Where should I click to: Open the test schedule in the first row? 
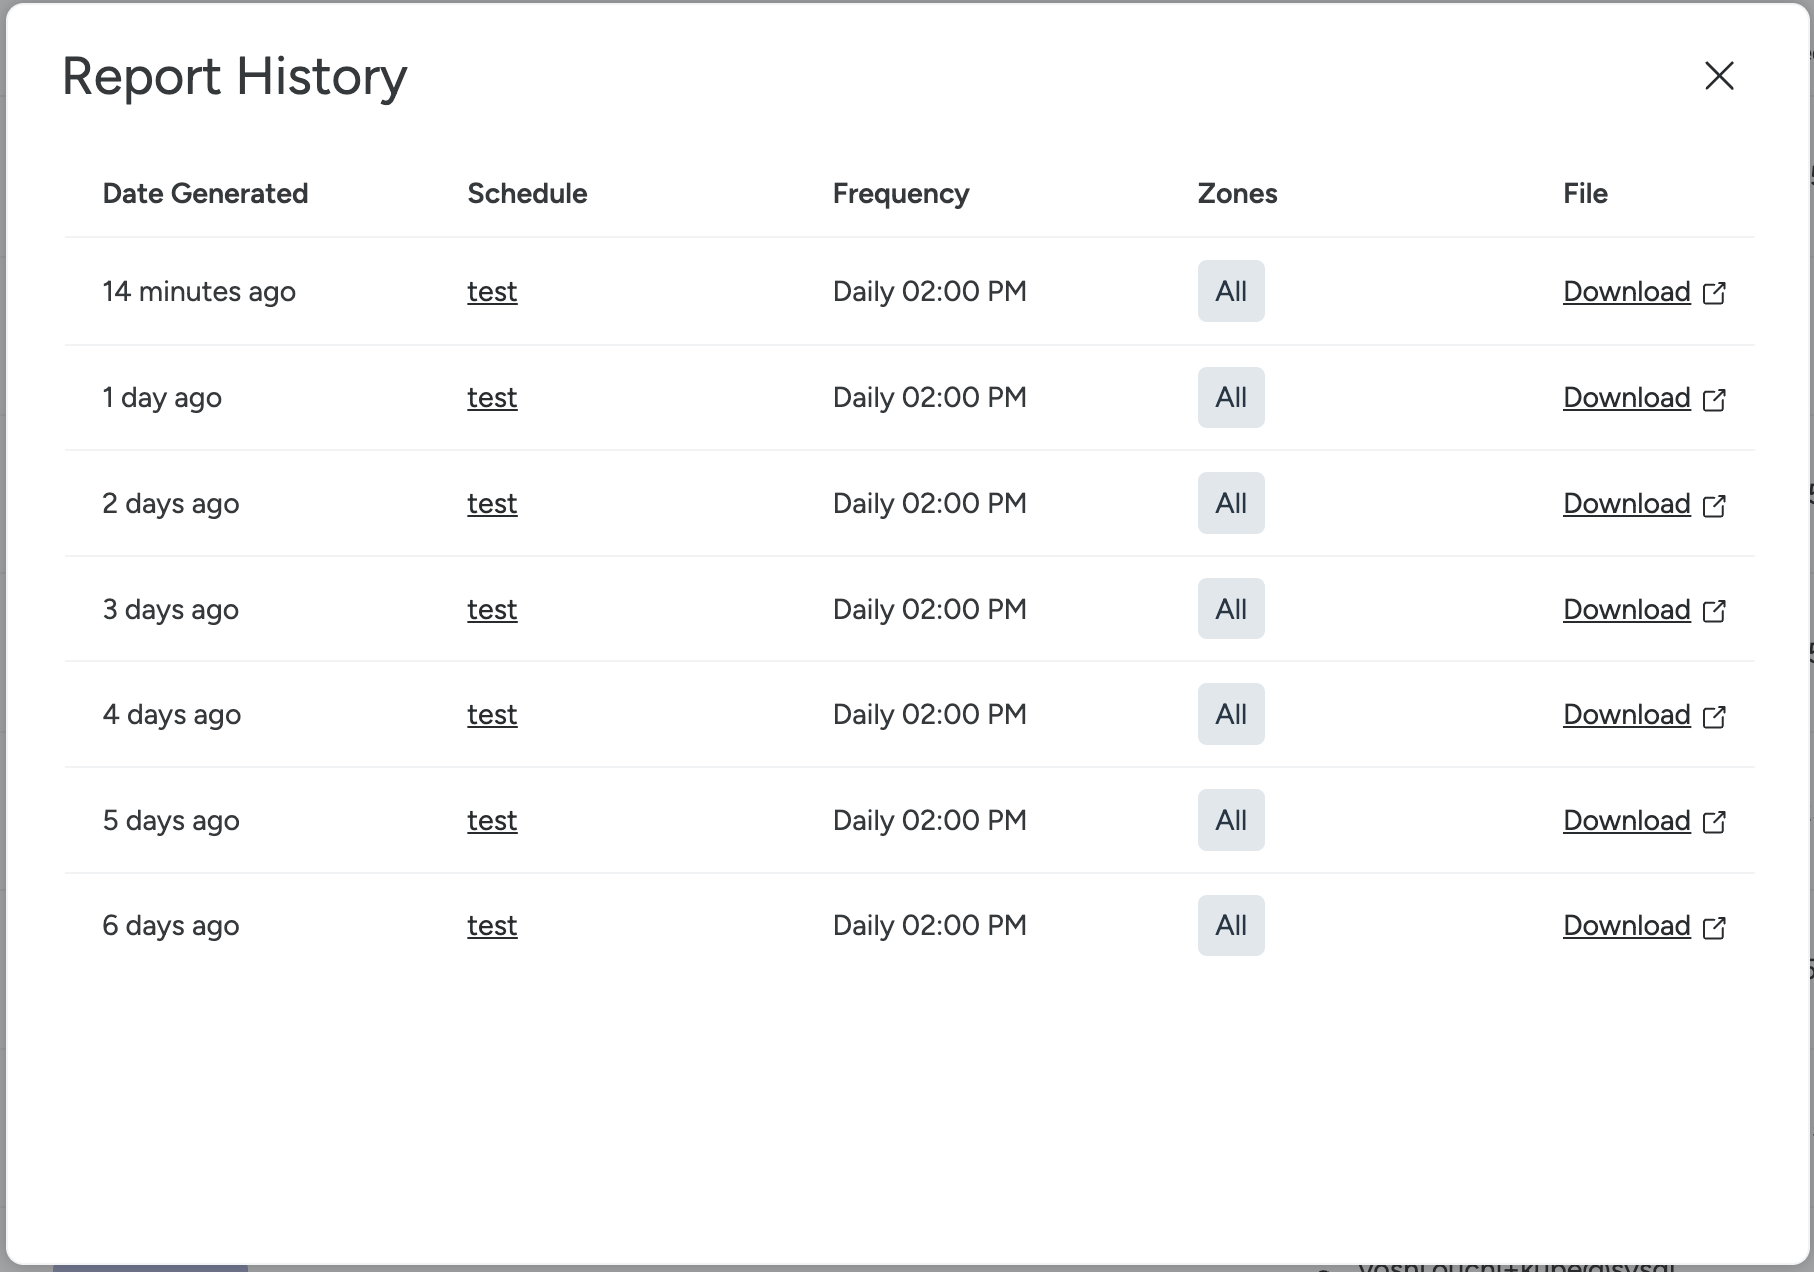[492, 292]
